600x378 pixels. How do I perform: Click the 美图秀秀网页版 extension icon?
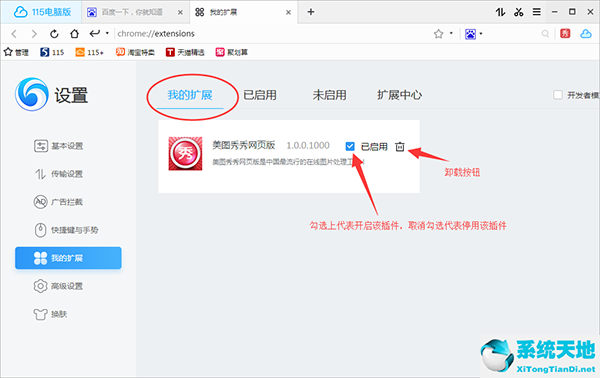[x=186, y=153]
